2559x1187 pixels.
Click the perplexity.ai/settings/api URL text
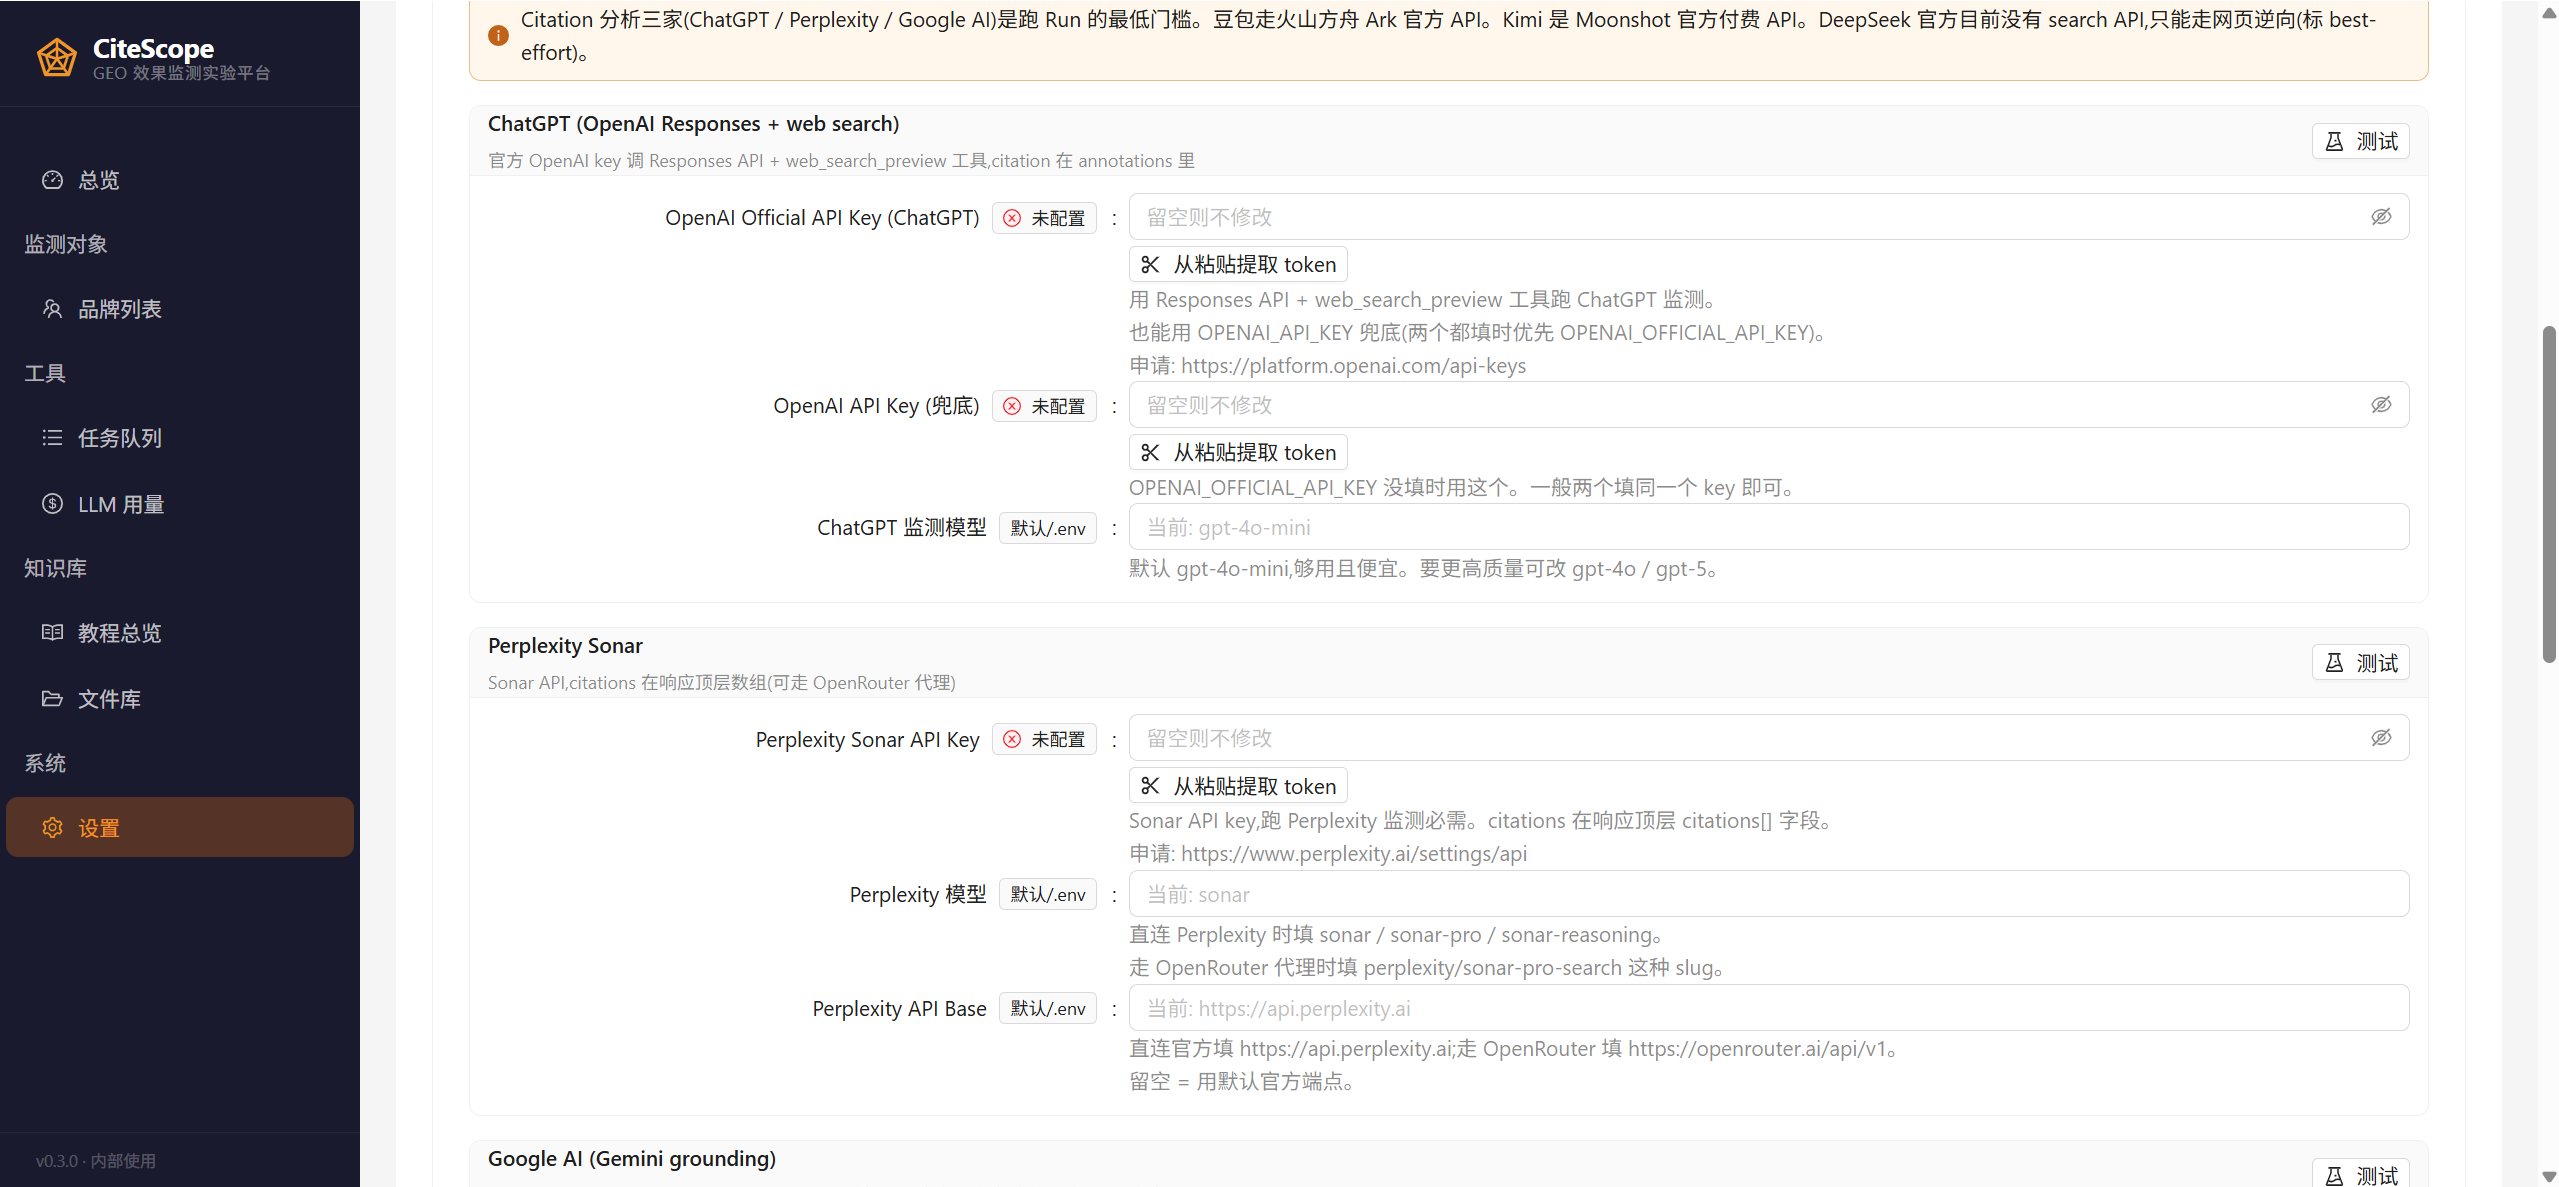(x=1353, y=854)
